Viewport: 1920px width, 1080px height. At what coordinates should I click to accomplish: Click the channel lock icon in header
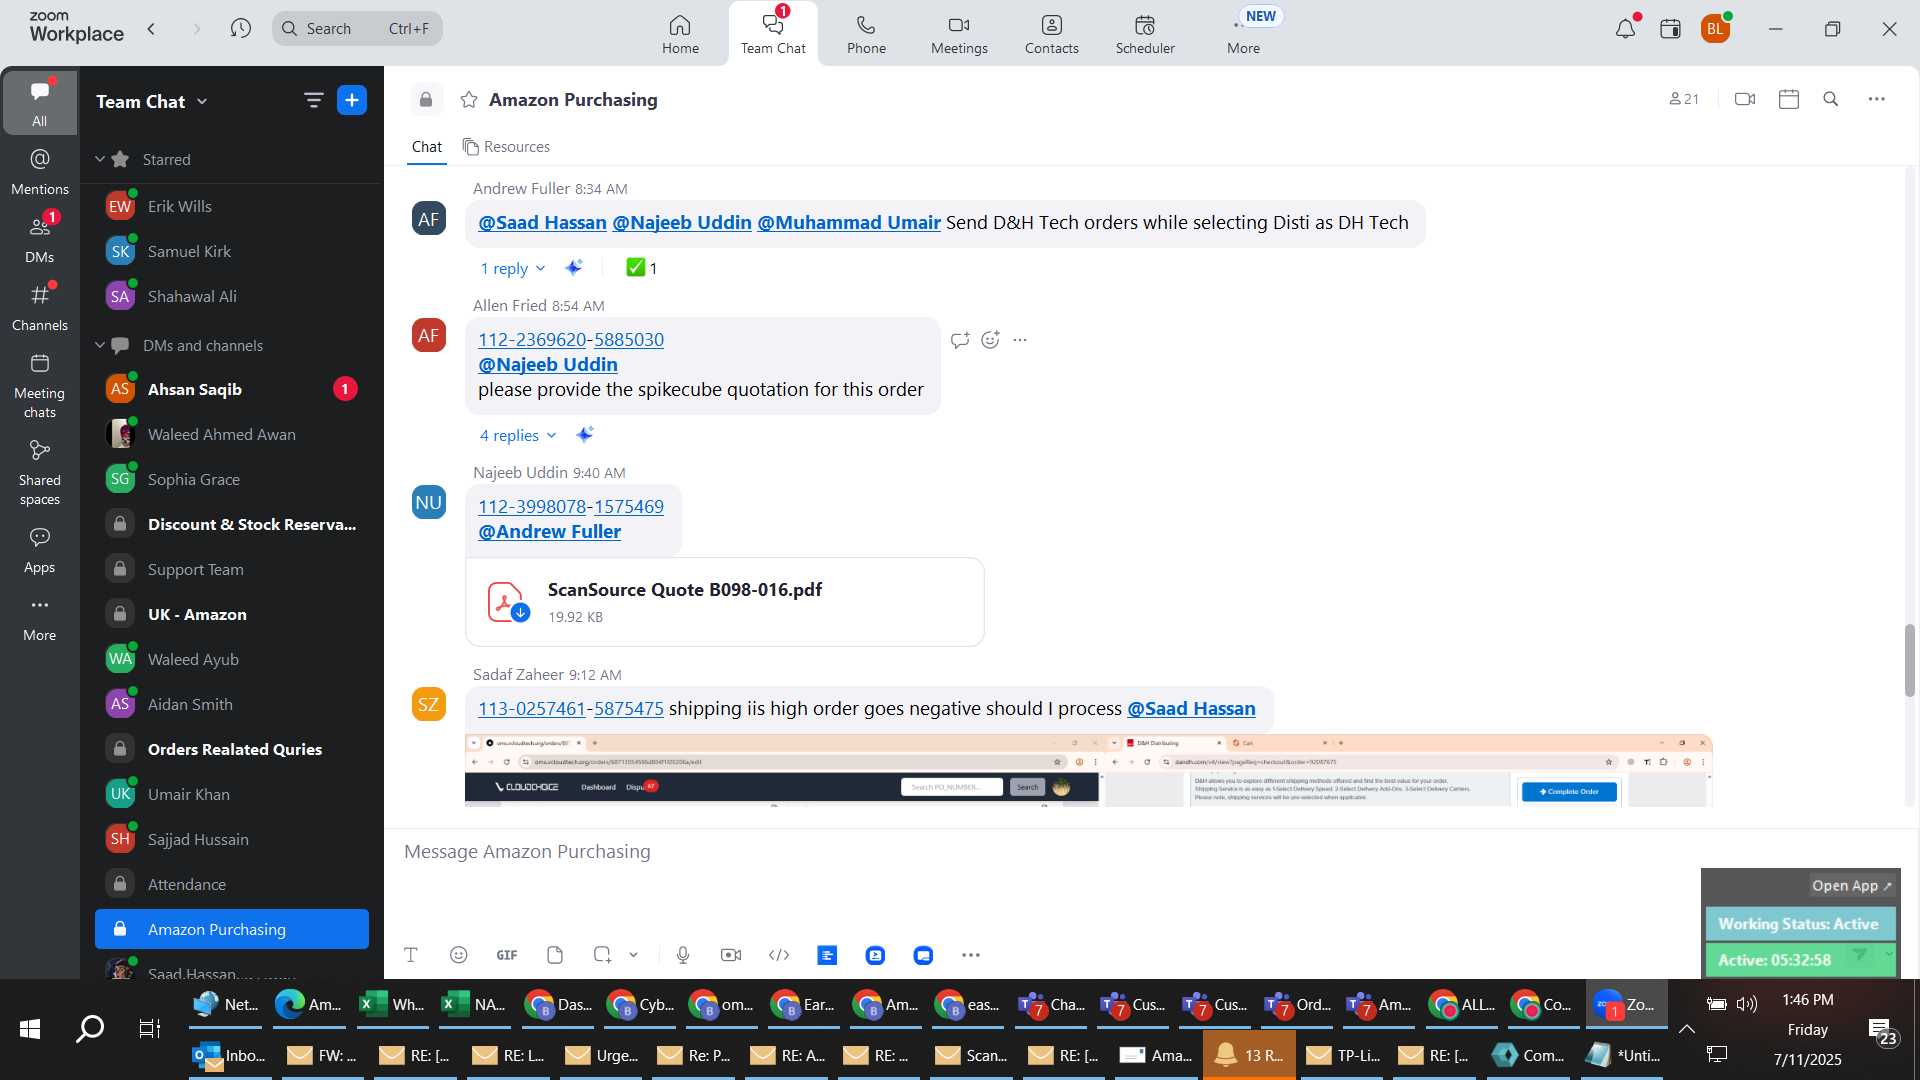(x=426, y=99)
